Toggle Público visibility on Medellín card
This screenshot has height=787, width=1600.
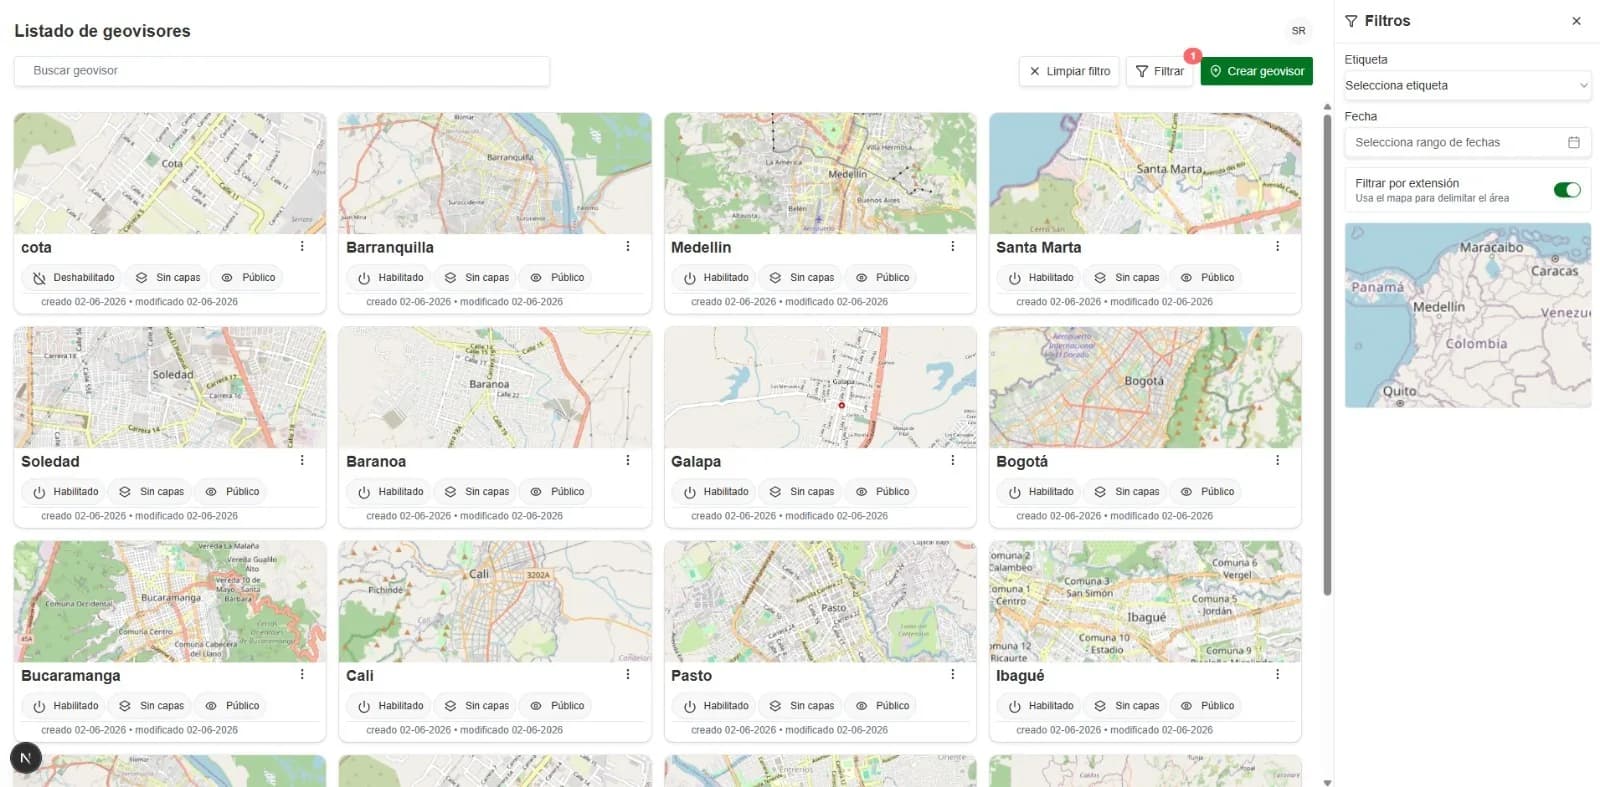point(882,278)
